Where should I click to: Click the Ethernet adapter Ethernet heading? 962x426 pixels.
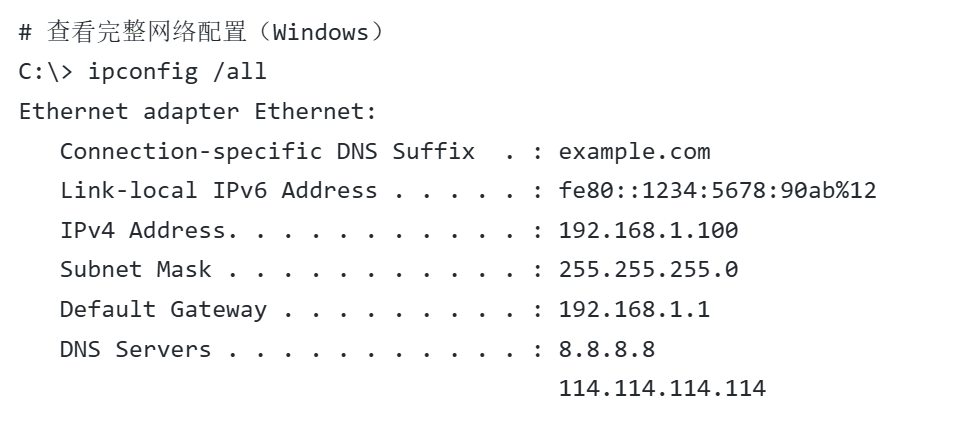[x=197, y=111]
